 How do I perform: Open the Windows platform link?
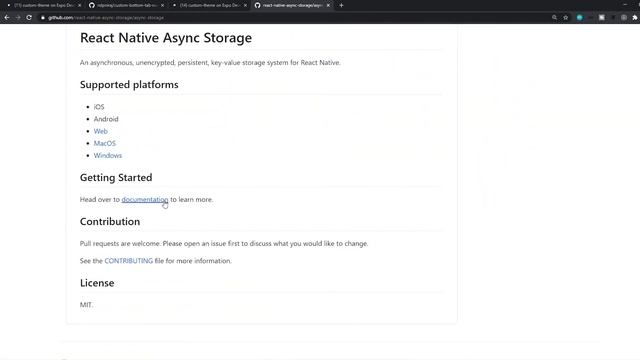[x=108, y=156]
